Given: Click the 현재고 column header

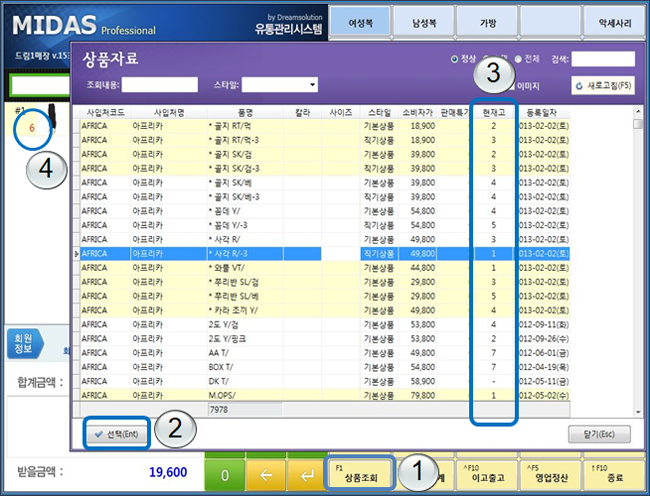Looking at the screenshot, I should (x=494, y=112).
